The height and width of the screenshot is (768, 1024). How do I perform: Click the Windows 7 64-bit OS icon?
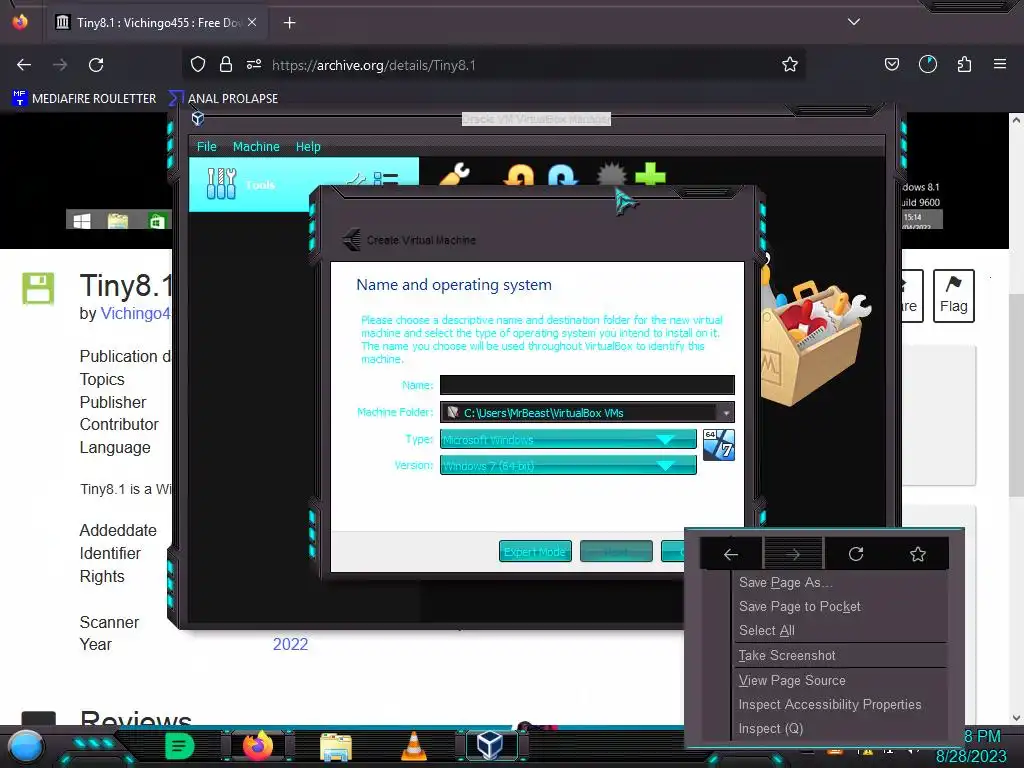(x=719, y=445)
